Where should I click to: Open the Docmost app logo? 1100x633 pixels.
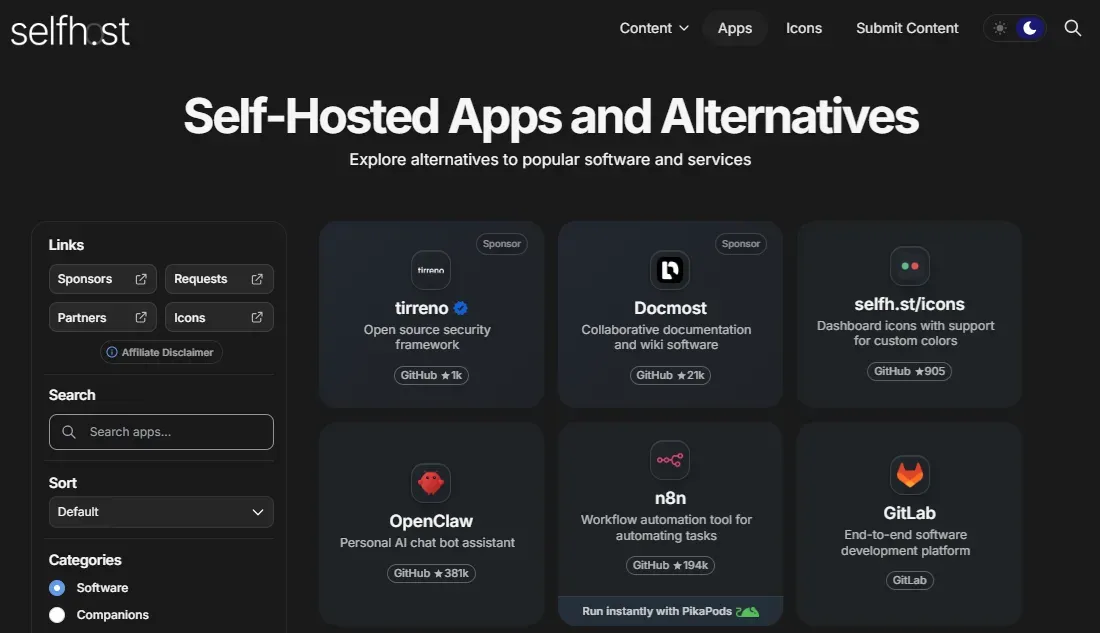[670, 270]
